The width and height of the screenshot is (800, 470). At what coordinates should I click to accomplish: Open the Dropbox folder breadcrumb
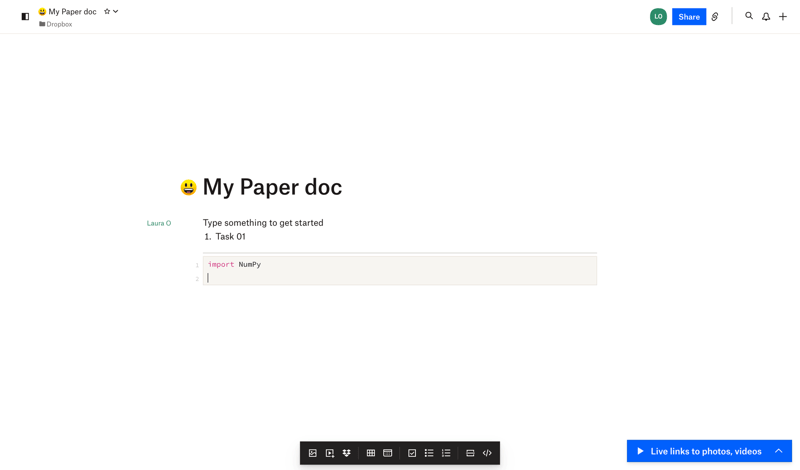[56, 24]
